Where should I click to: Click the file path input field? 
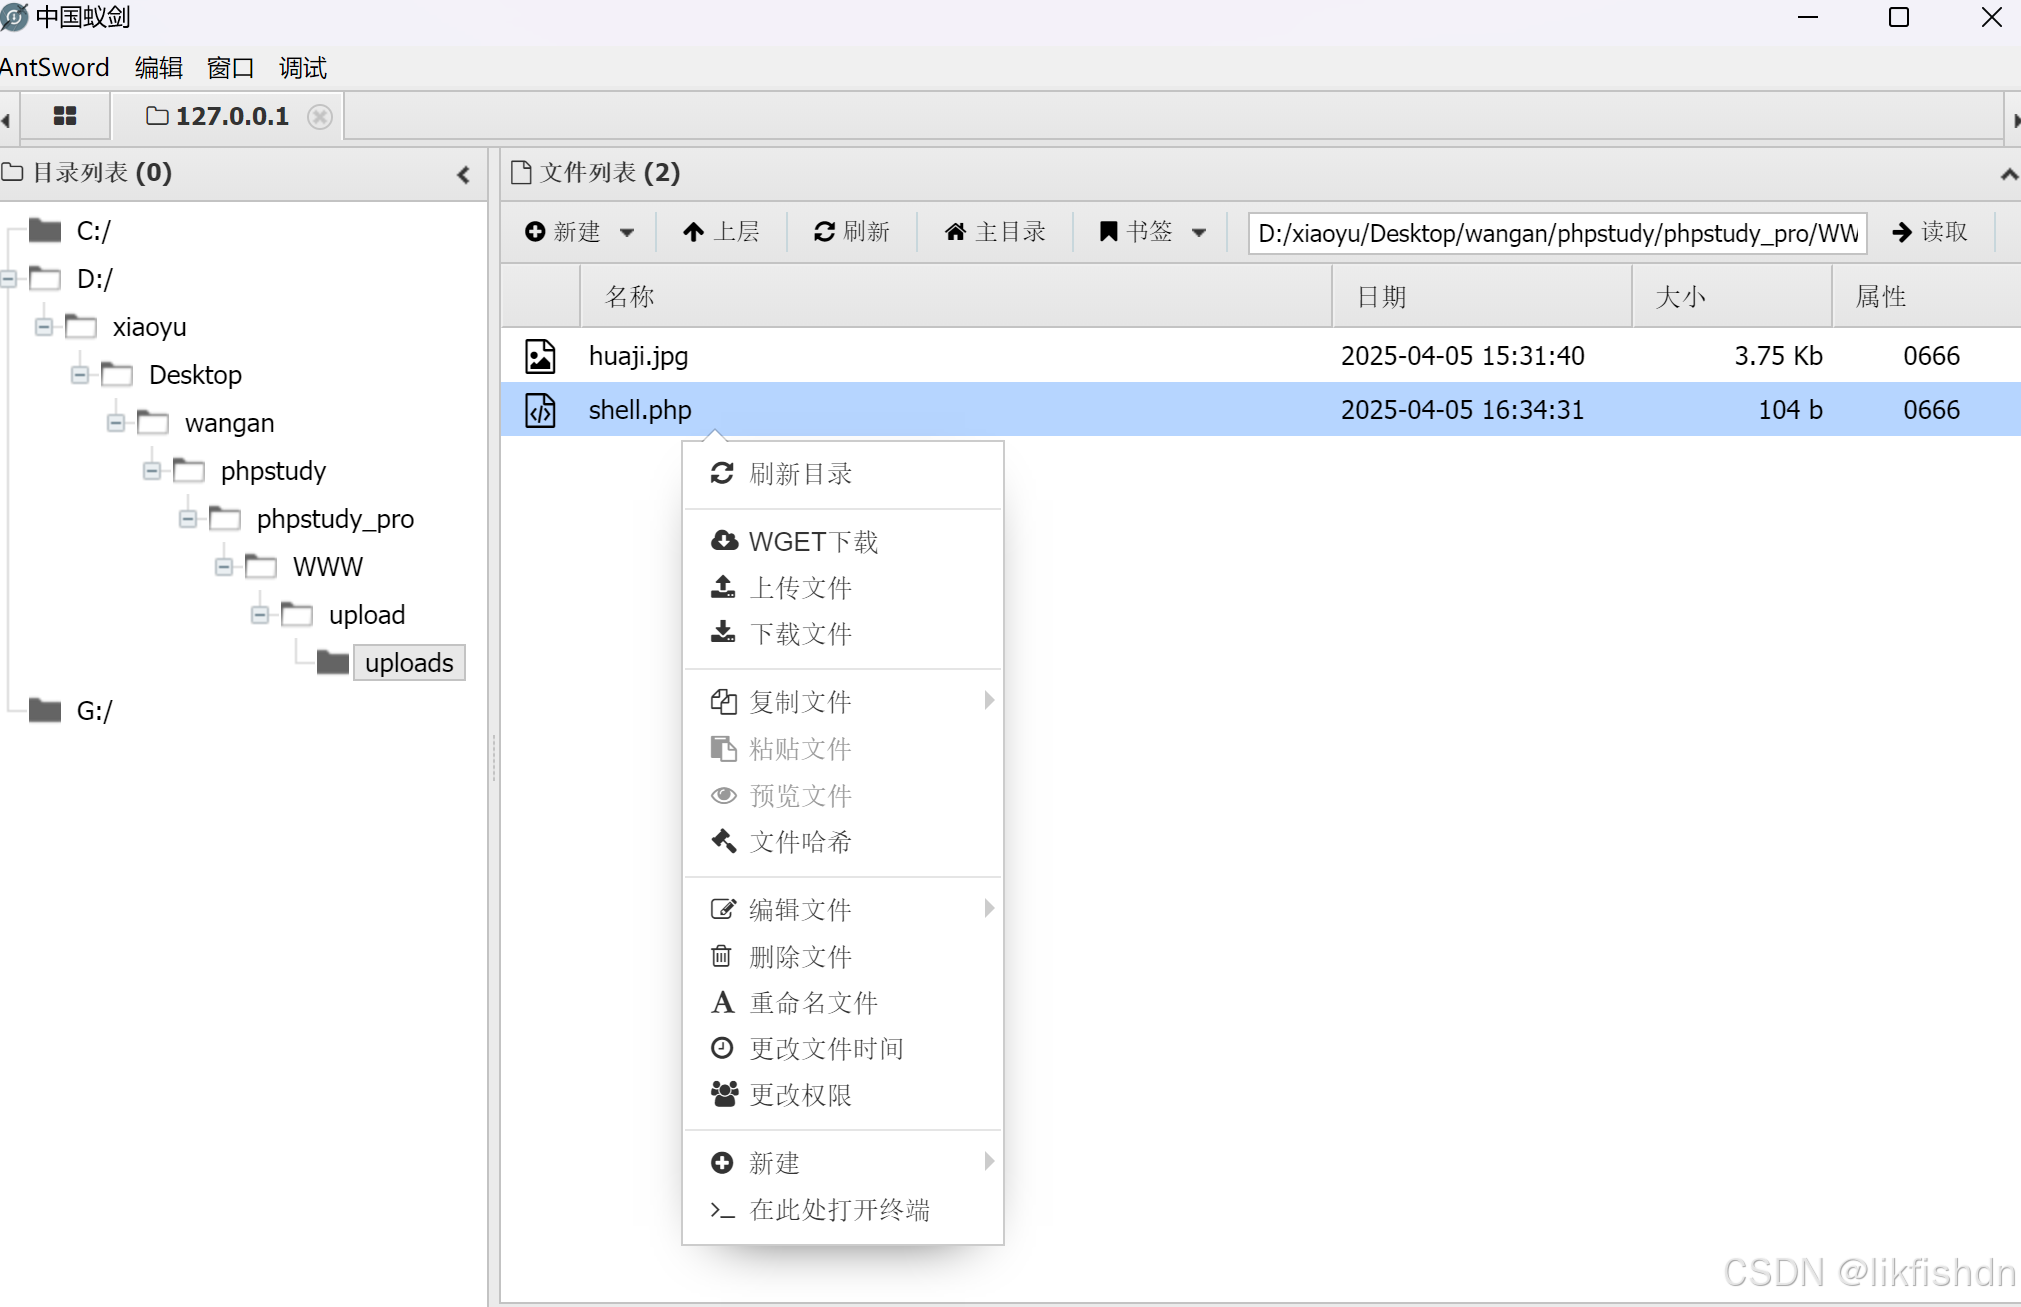(1556, 233)
